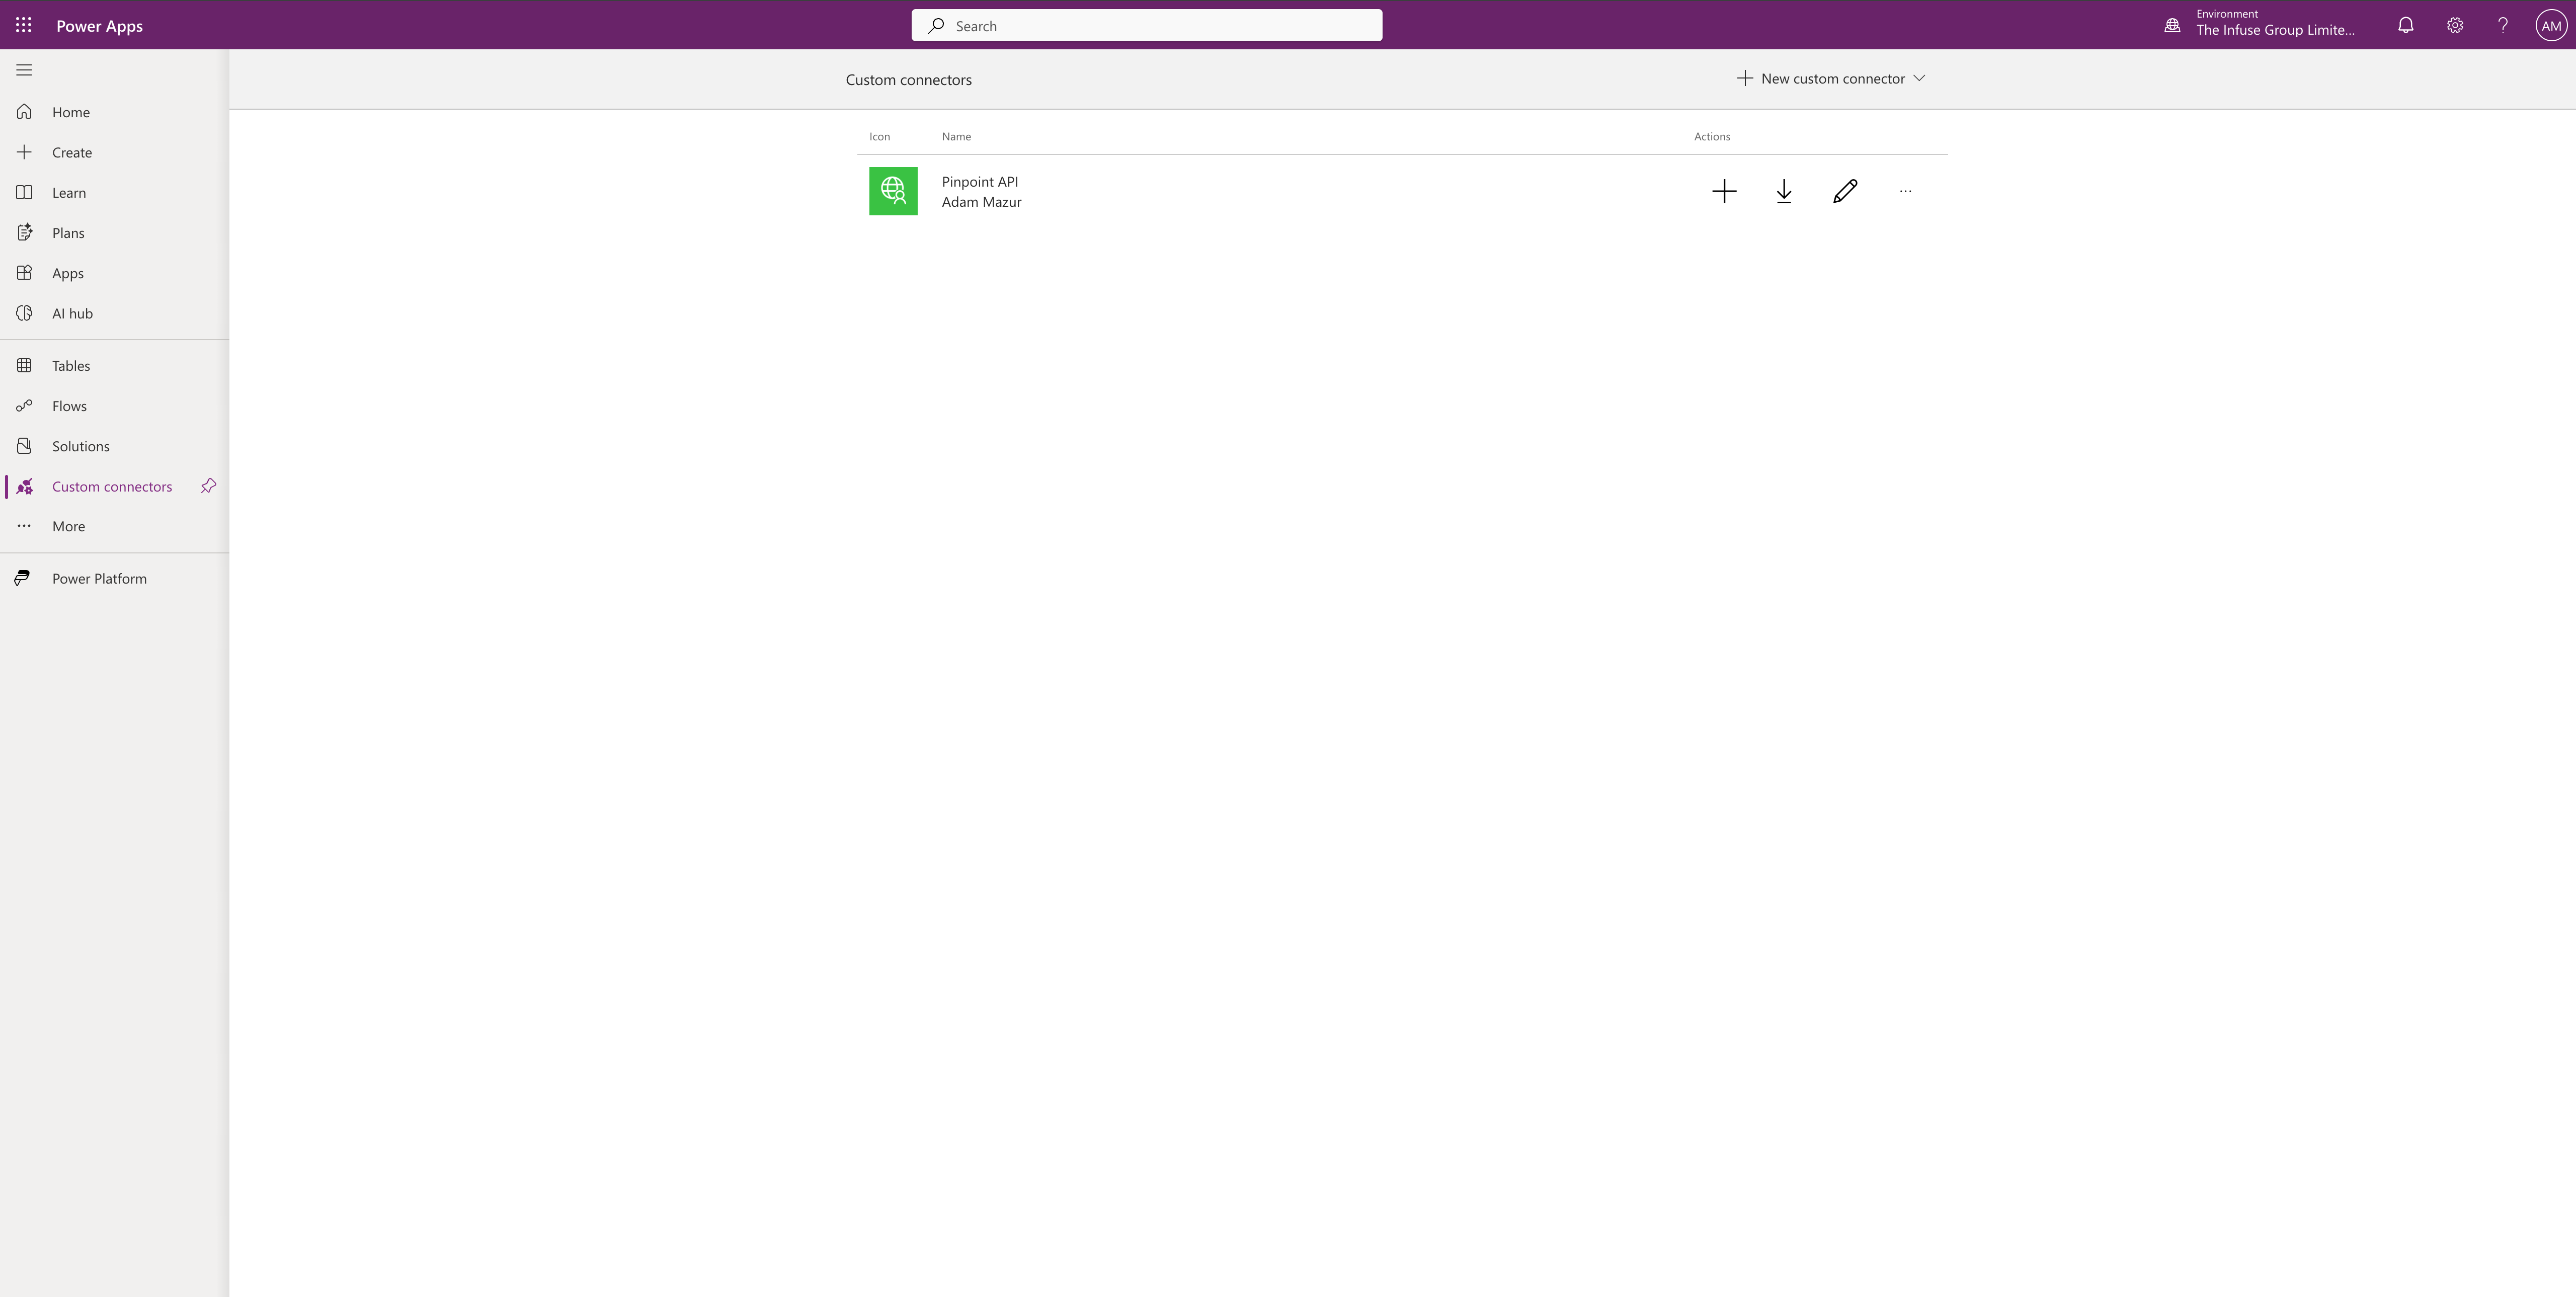Image resolution: width=2576 pixels, height=1297 pixels.
Task: Click Adam Mazur owner text
Action: (981, 202)
